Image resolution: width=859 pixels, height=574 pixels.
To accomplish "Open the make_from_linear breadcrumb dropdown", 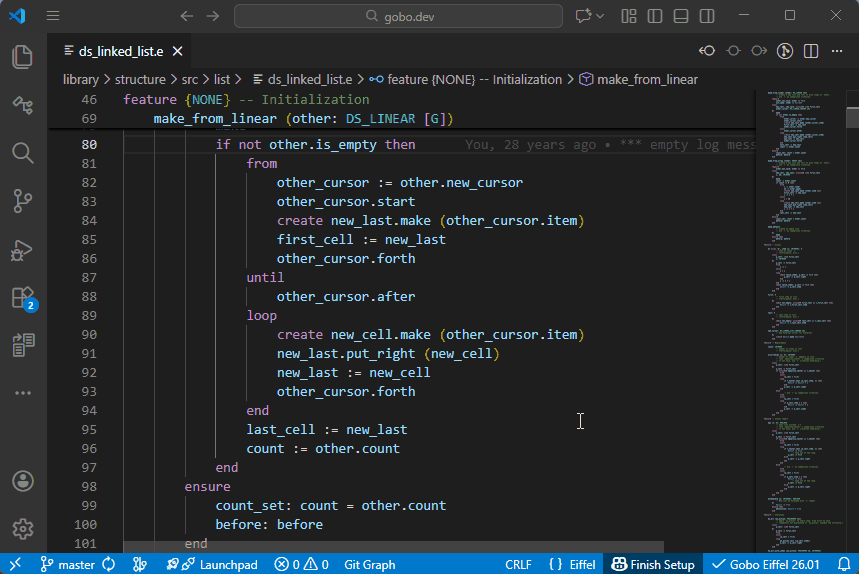I will 638,79.
